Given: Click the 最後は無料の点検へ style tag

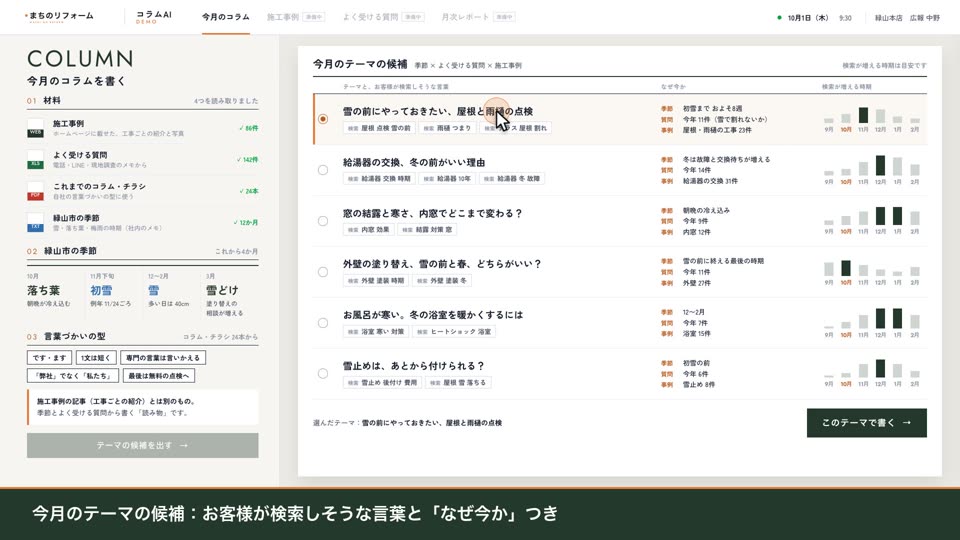Looking at the screenshot, I should pos(159,376).
